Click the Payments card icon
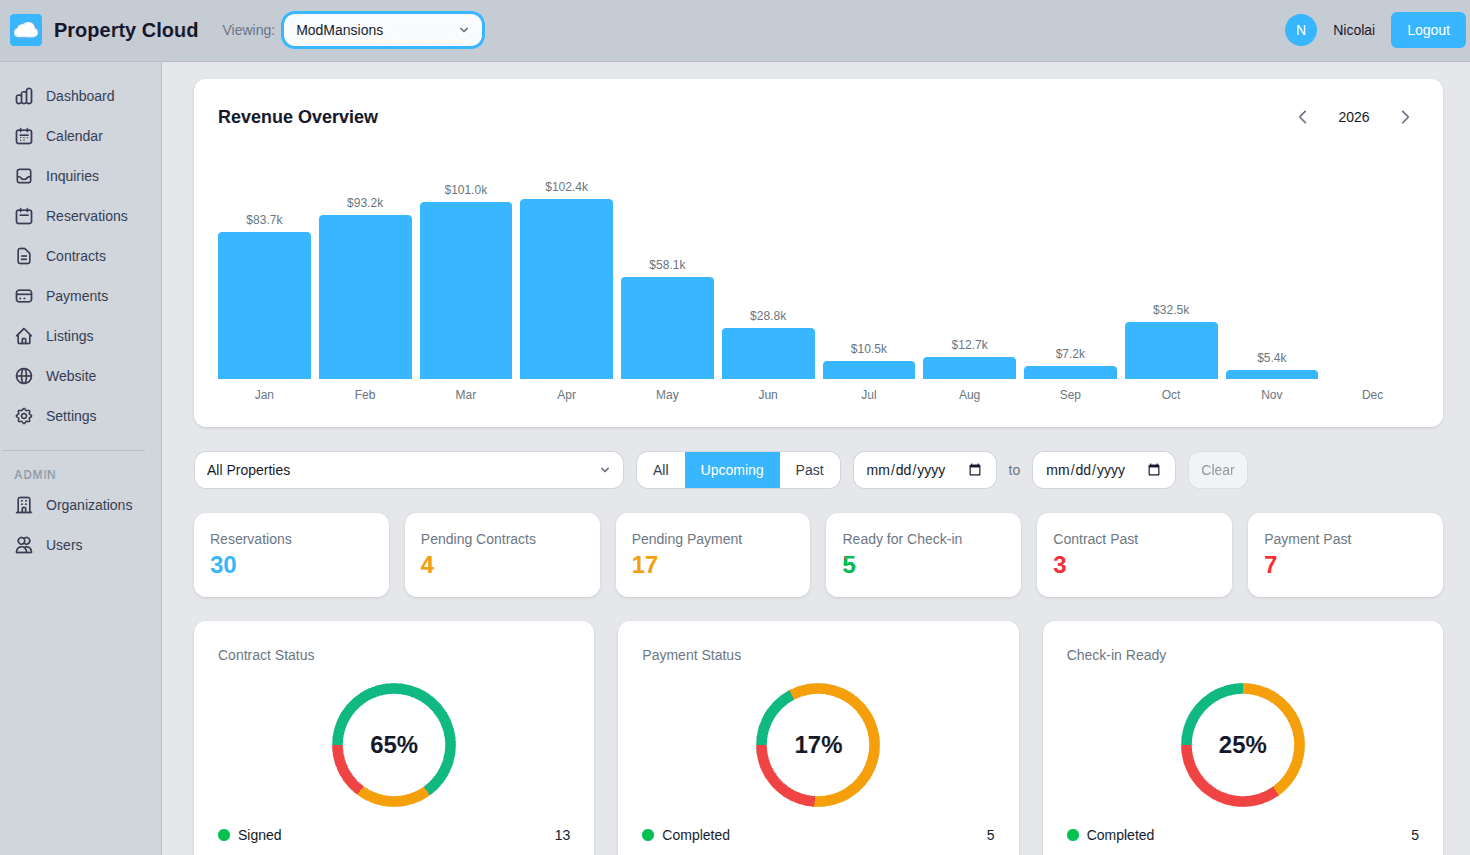Image resolution: width=1470 pixels, height=855 pixels. tap(24, 296)
